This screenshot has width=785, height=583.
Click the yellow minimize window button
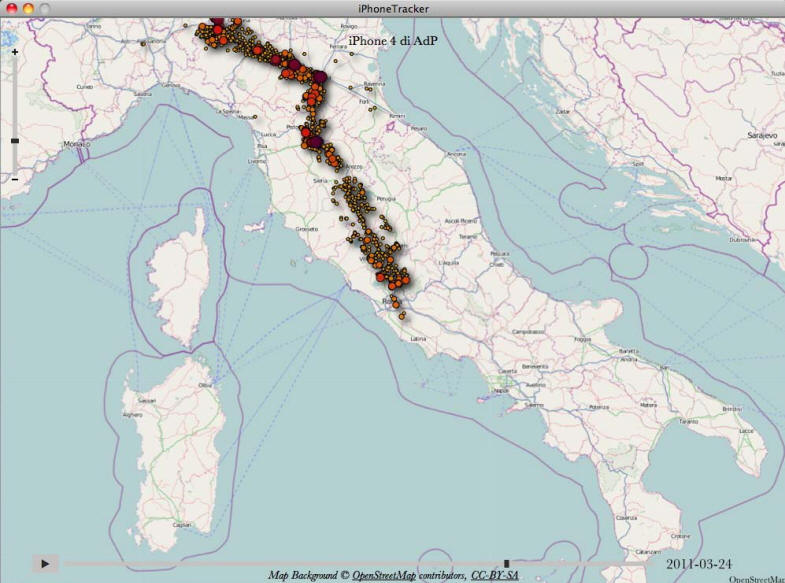coord(28,9)
